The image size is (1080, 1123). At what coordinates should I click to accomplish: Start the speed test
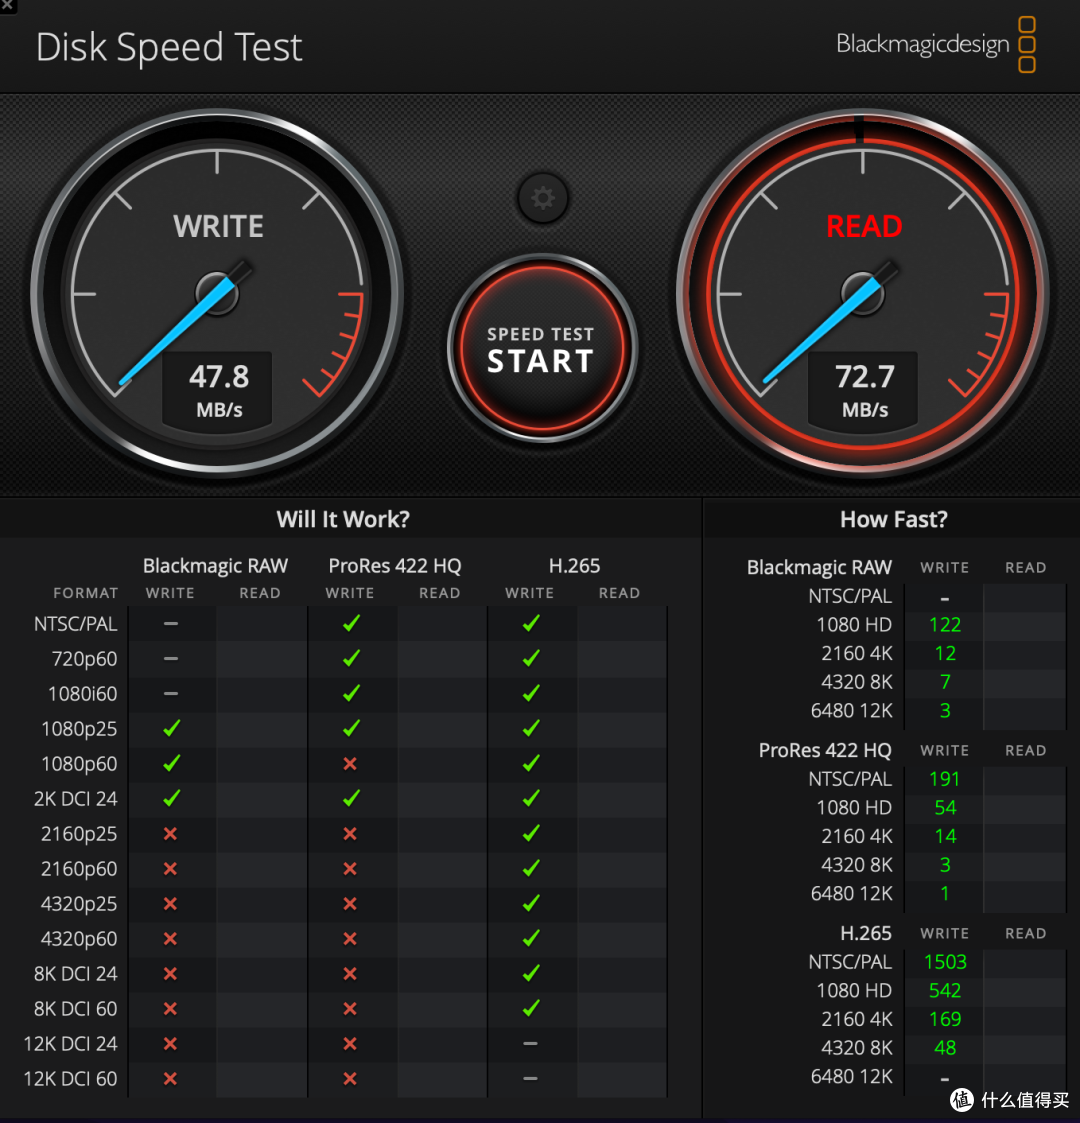coord(542,349)
